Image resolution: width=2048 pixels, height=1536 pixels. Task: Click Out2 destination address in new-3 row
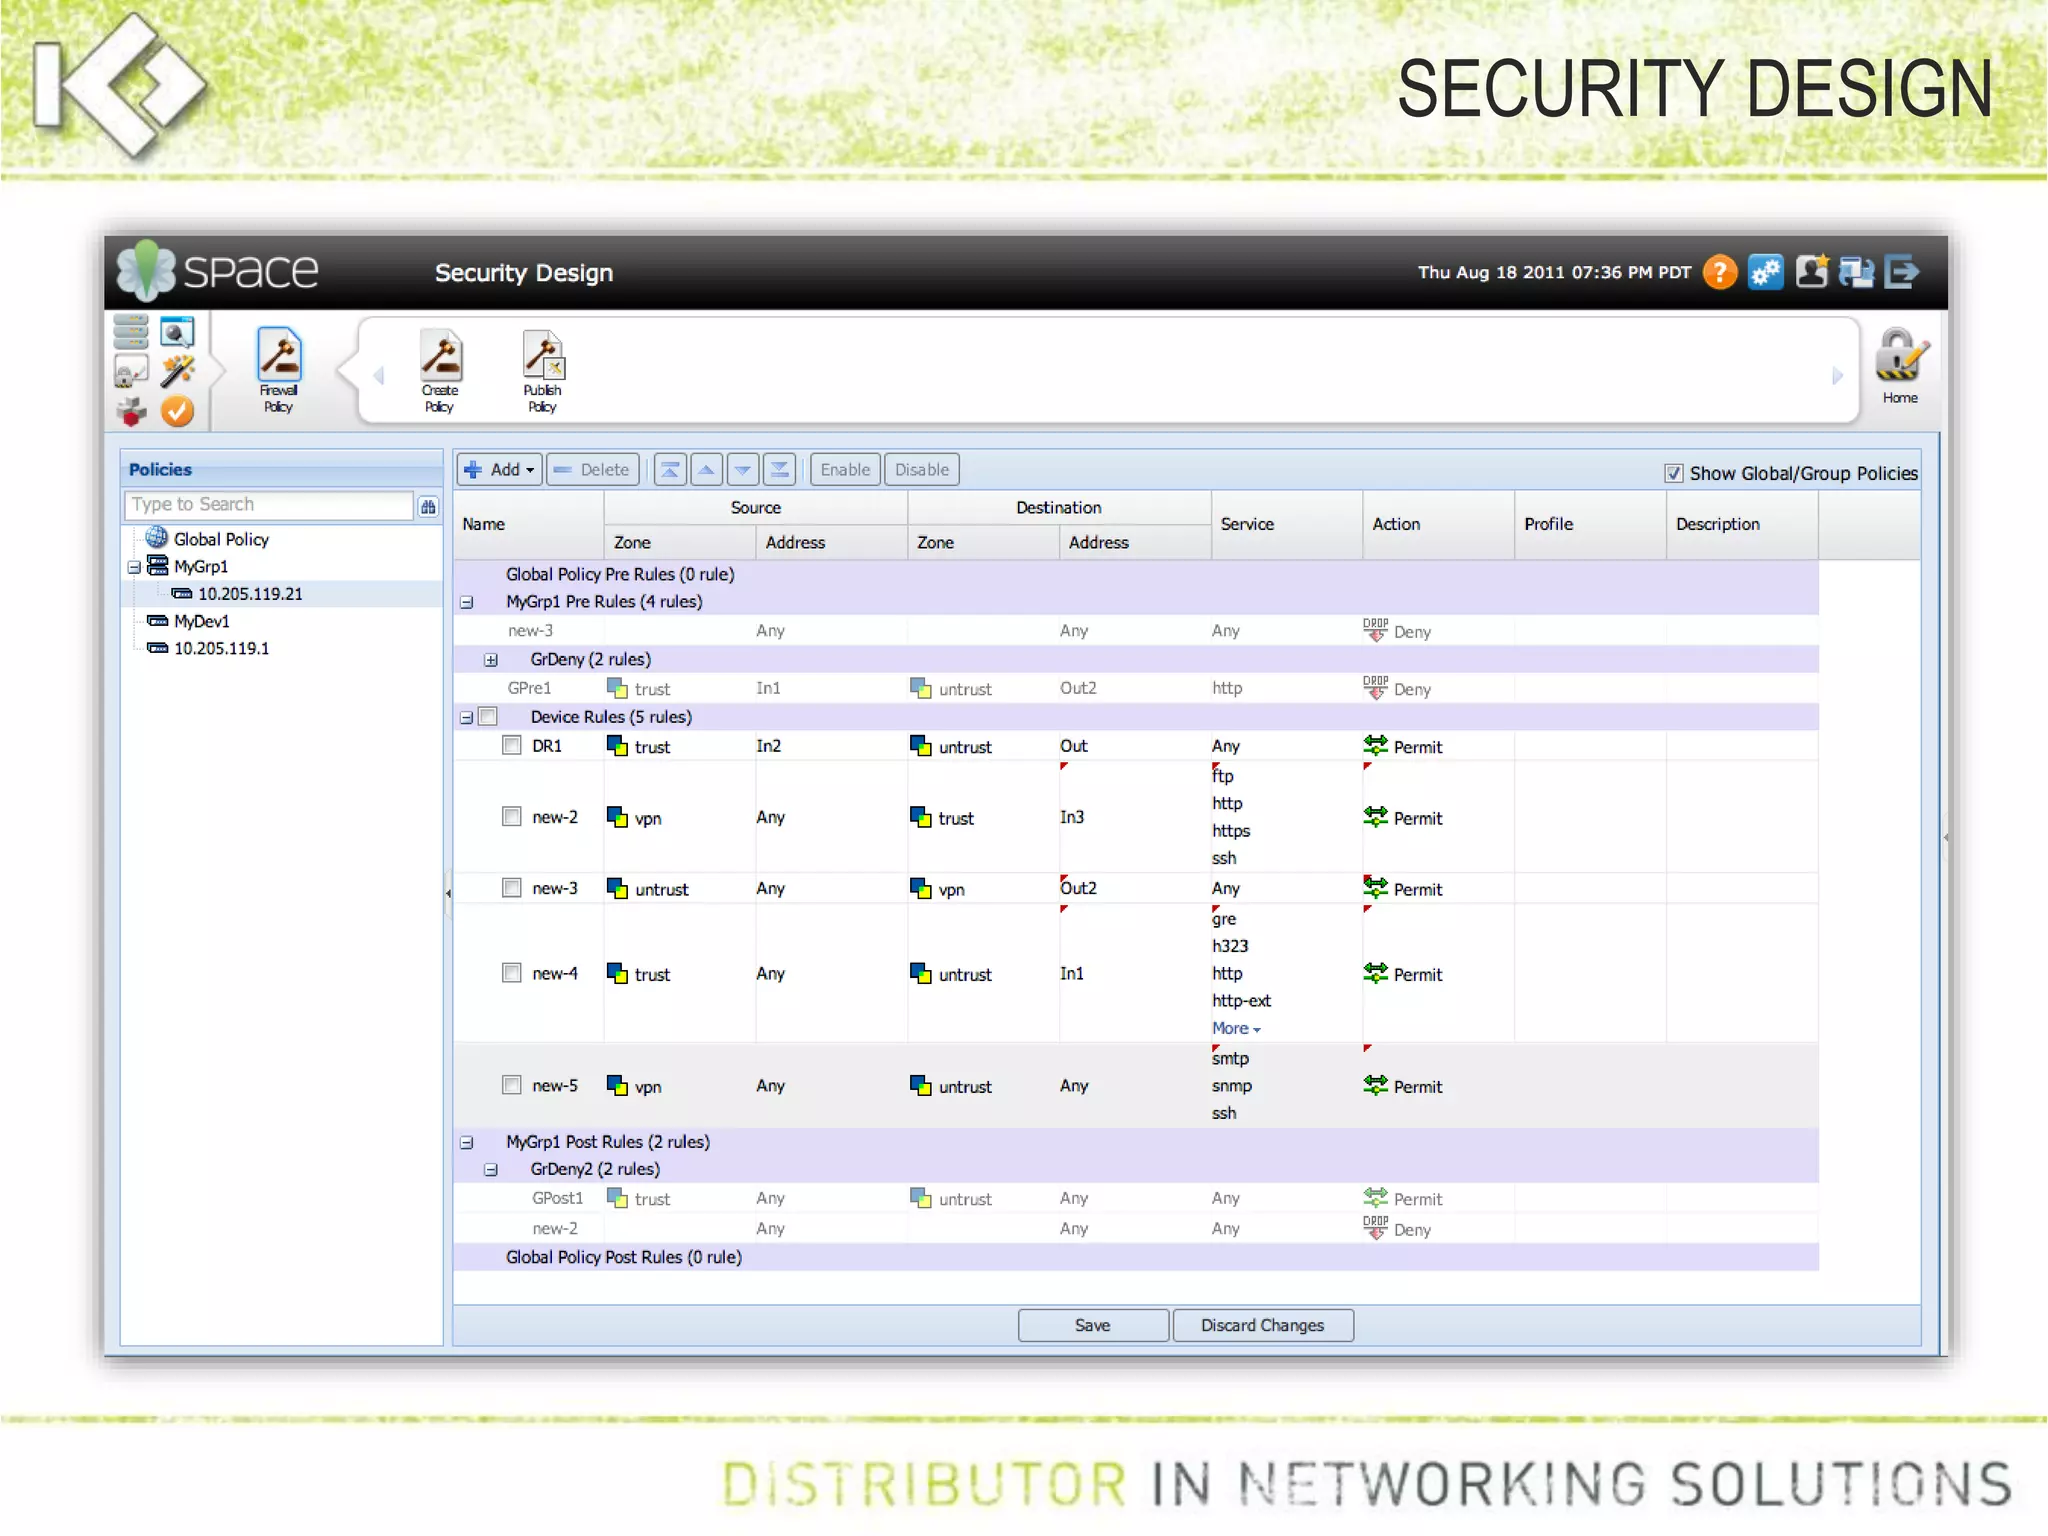click(1078, 888)
